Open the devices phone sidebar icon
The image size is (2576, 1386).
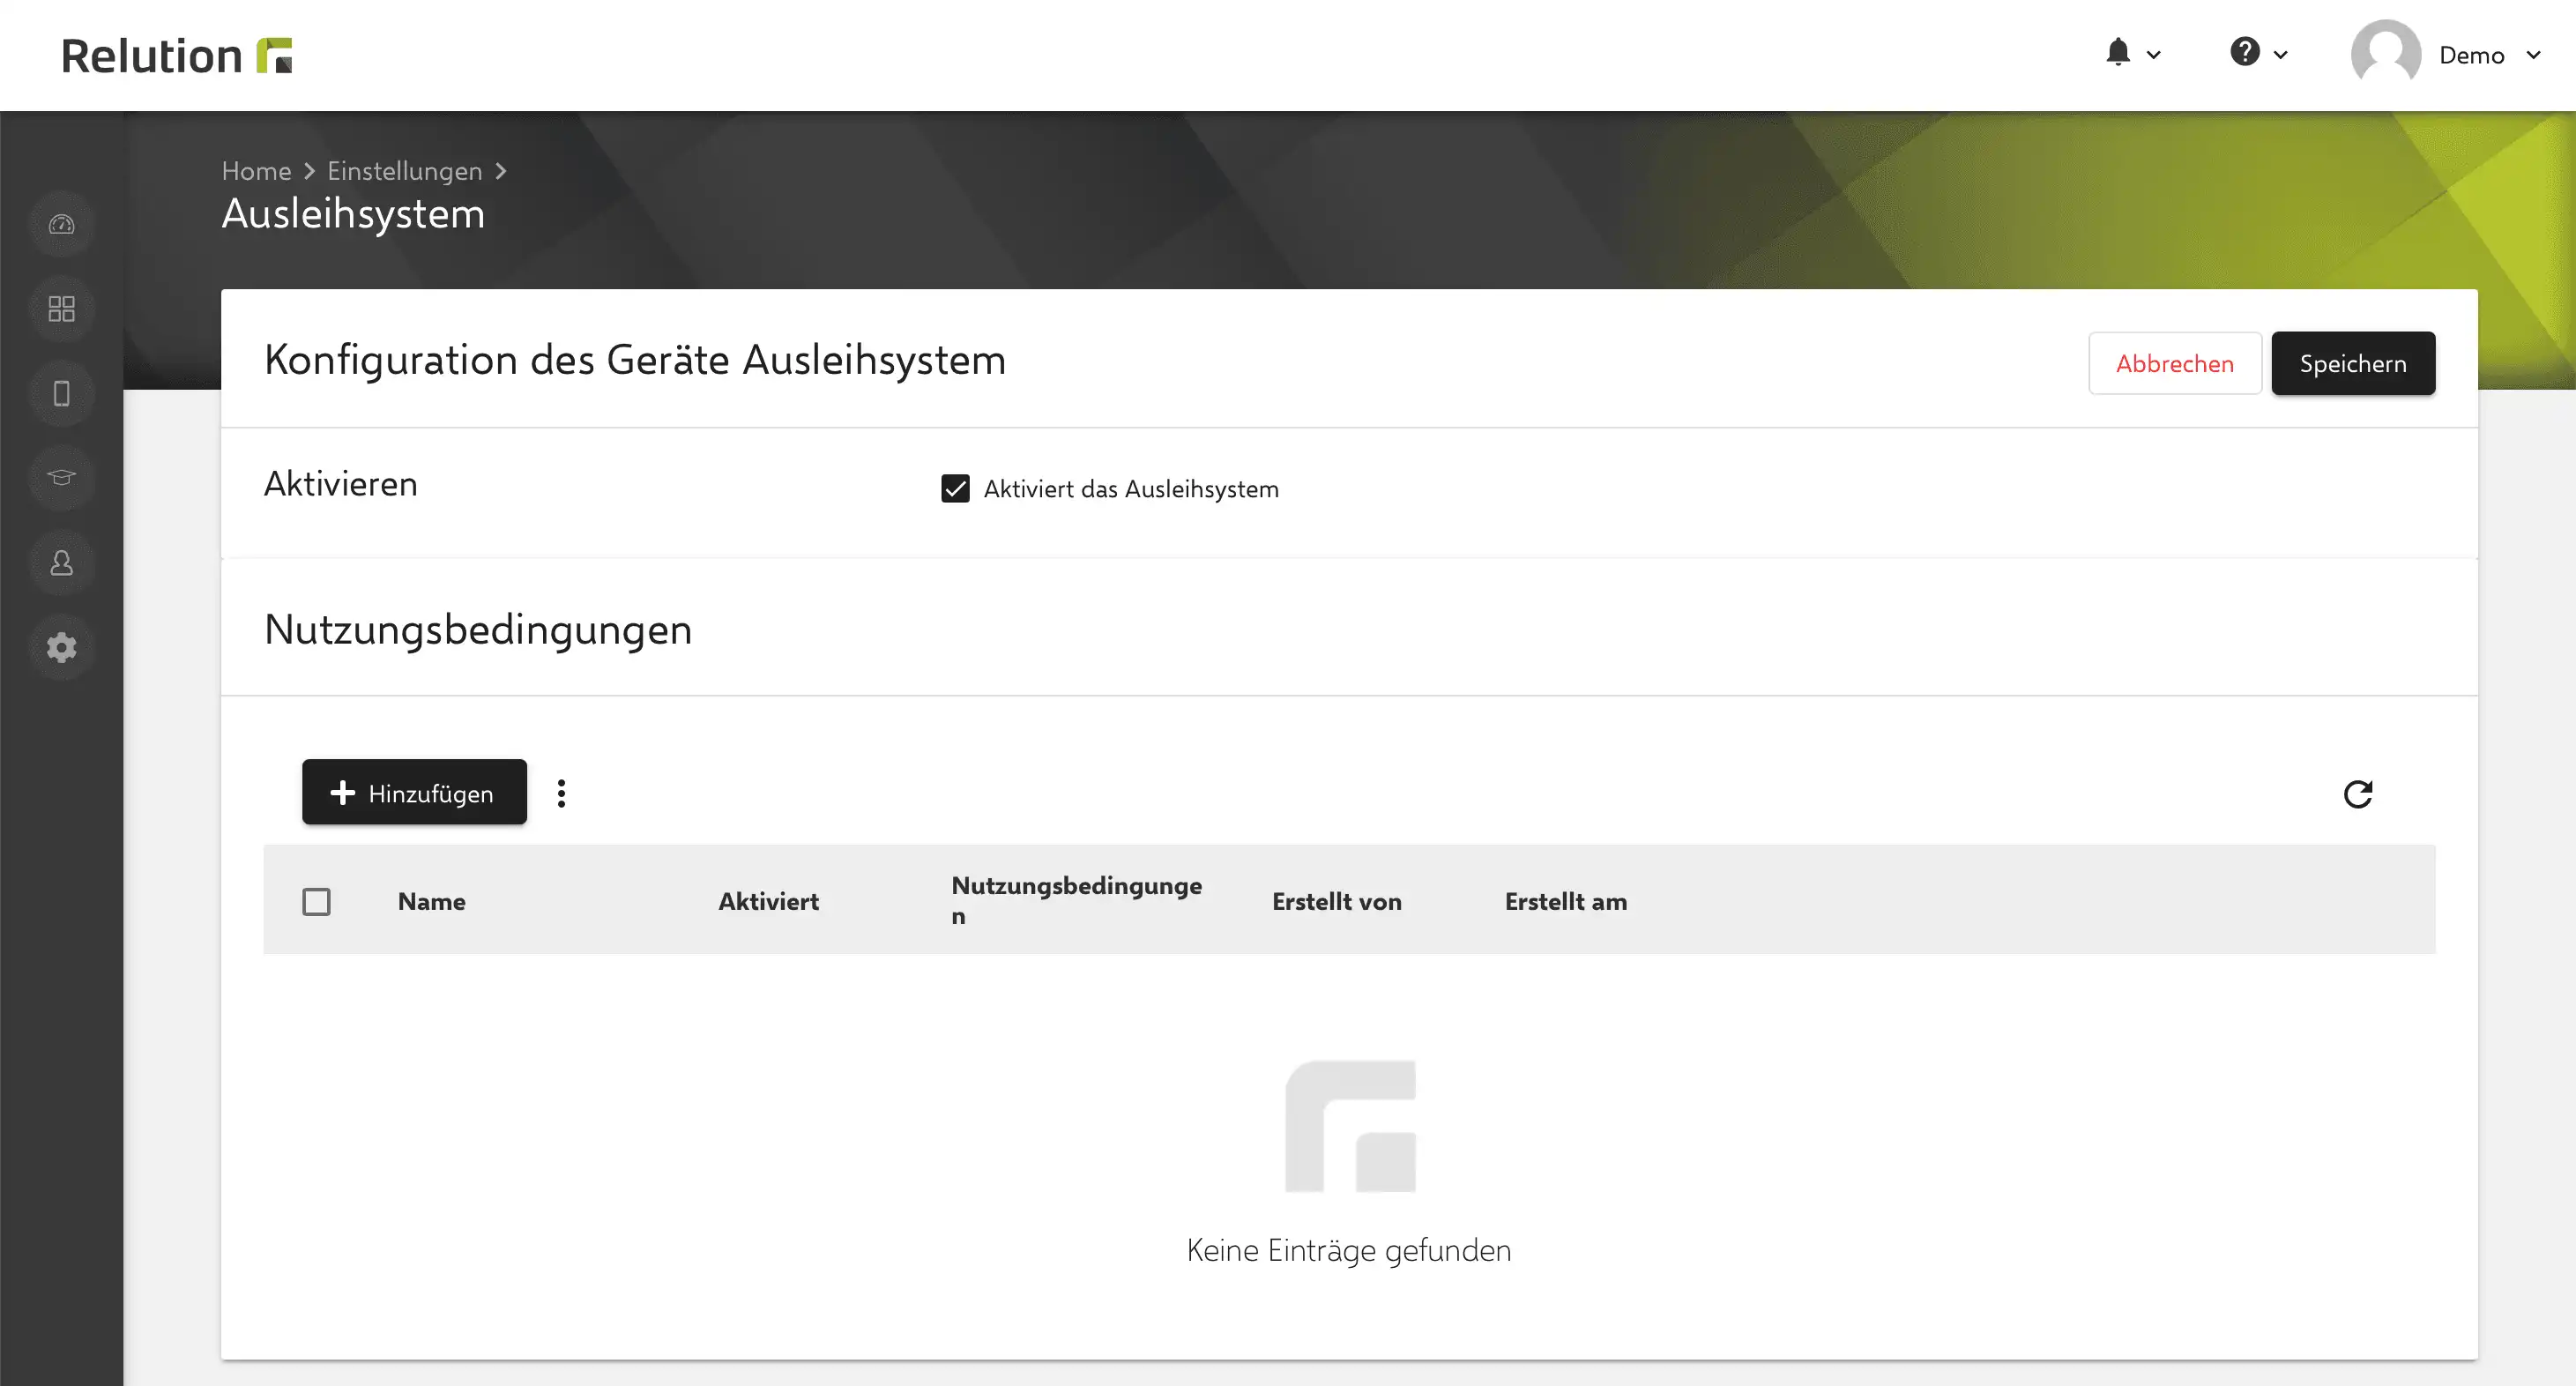pyautogui.click(x=61, y=393)
